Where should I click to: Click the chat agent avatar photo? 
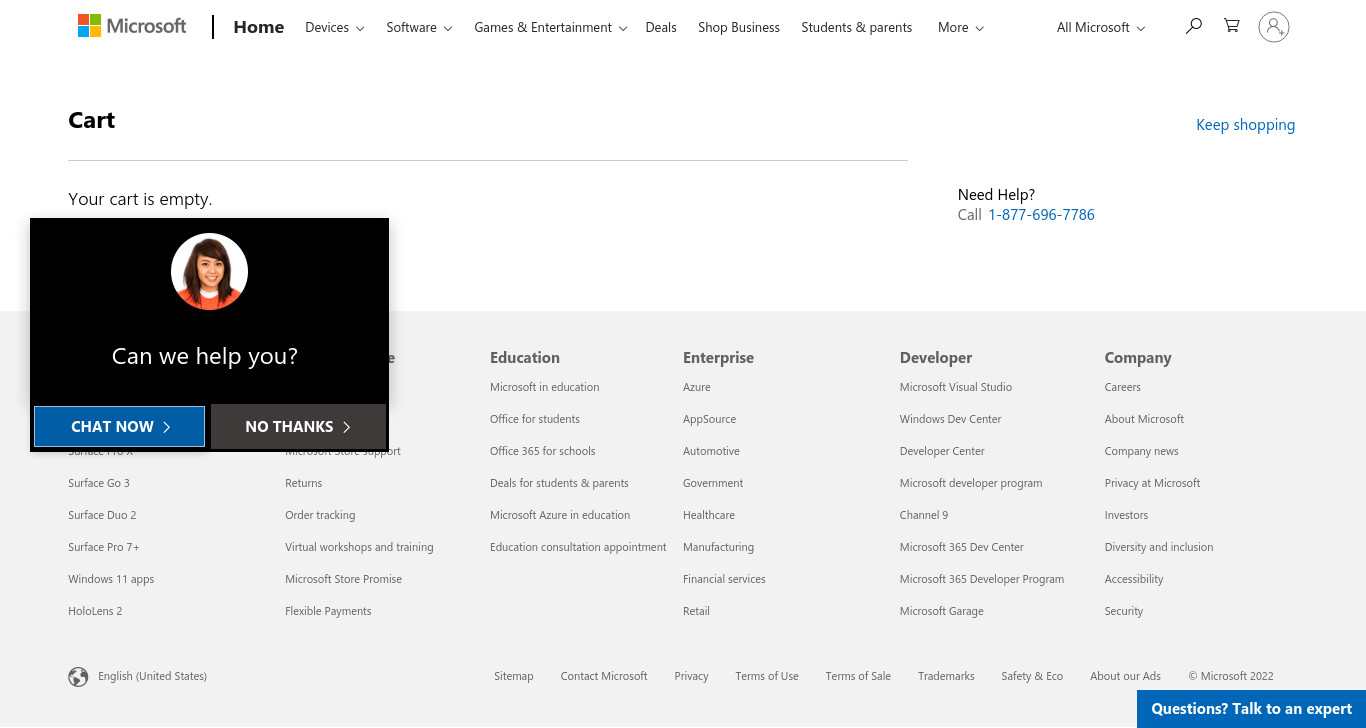coord(209,271)
